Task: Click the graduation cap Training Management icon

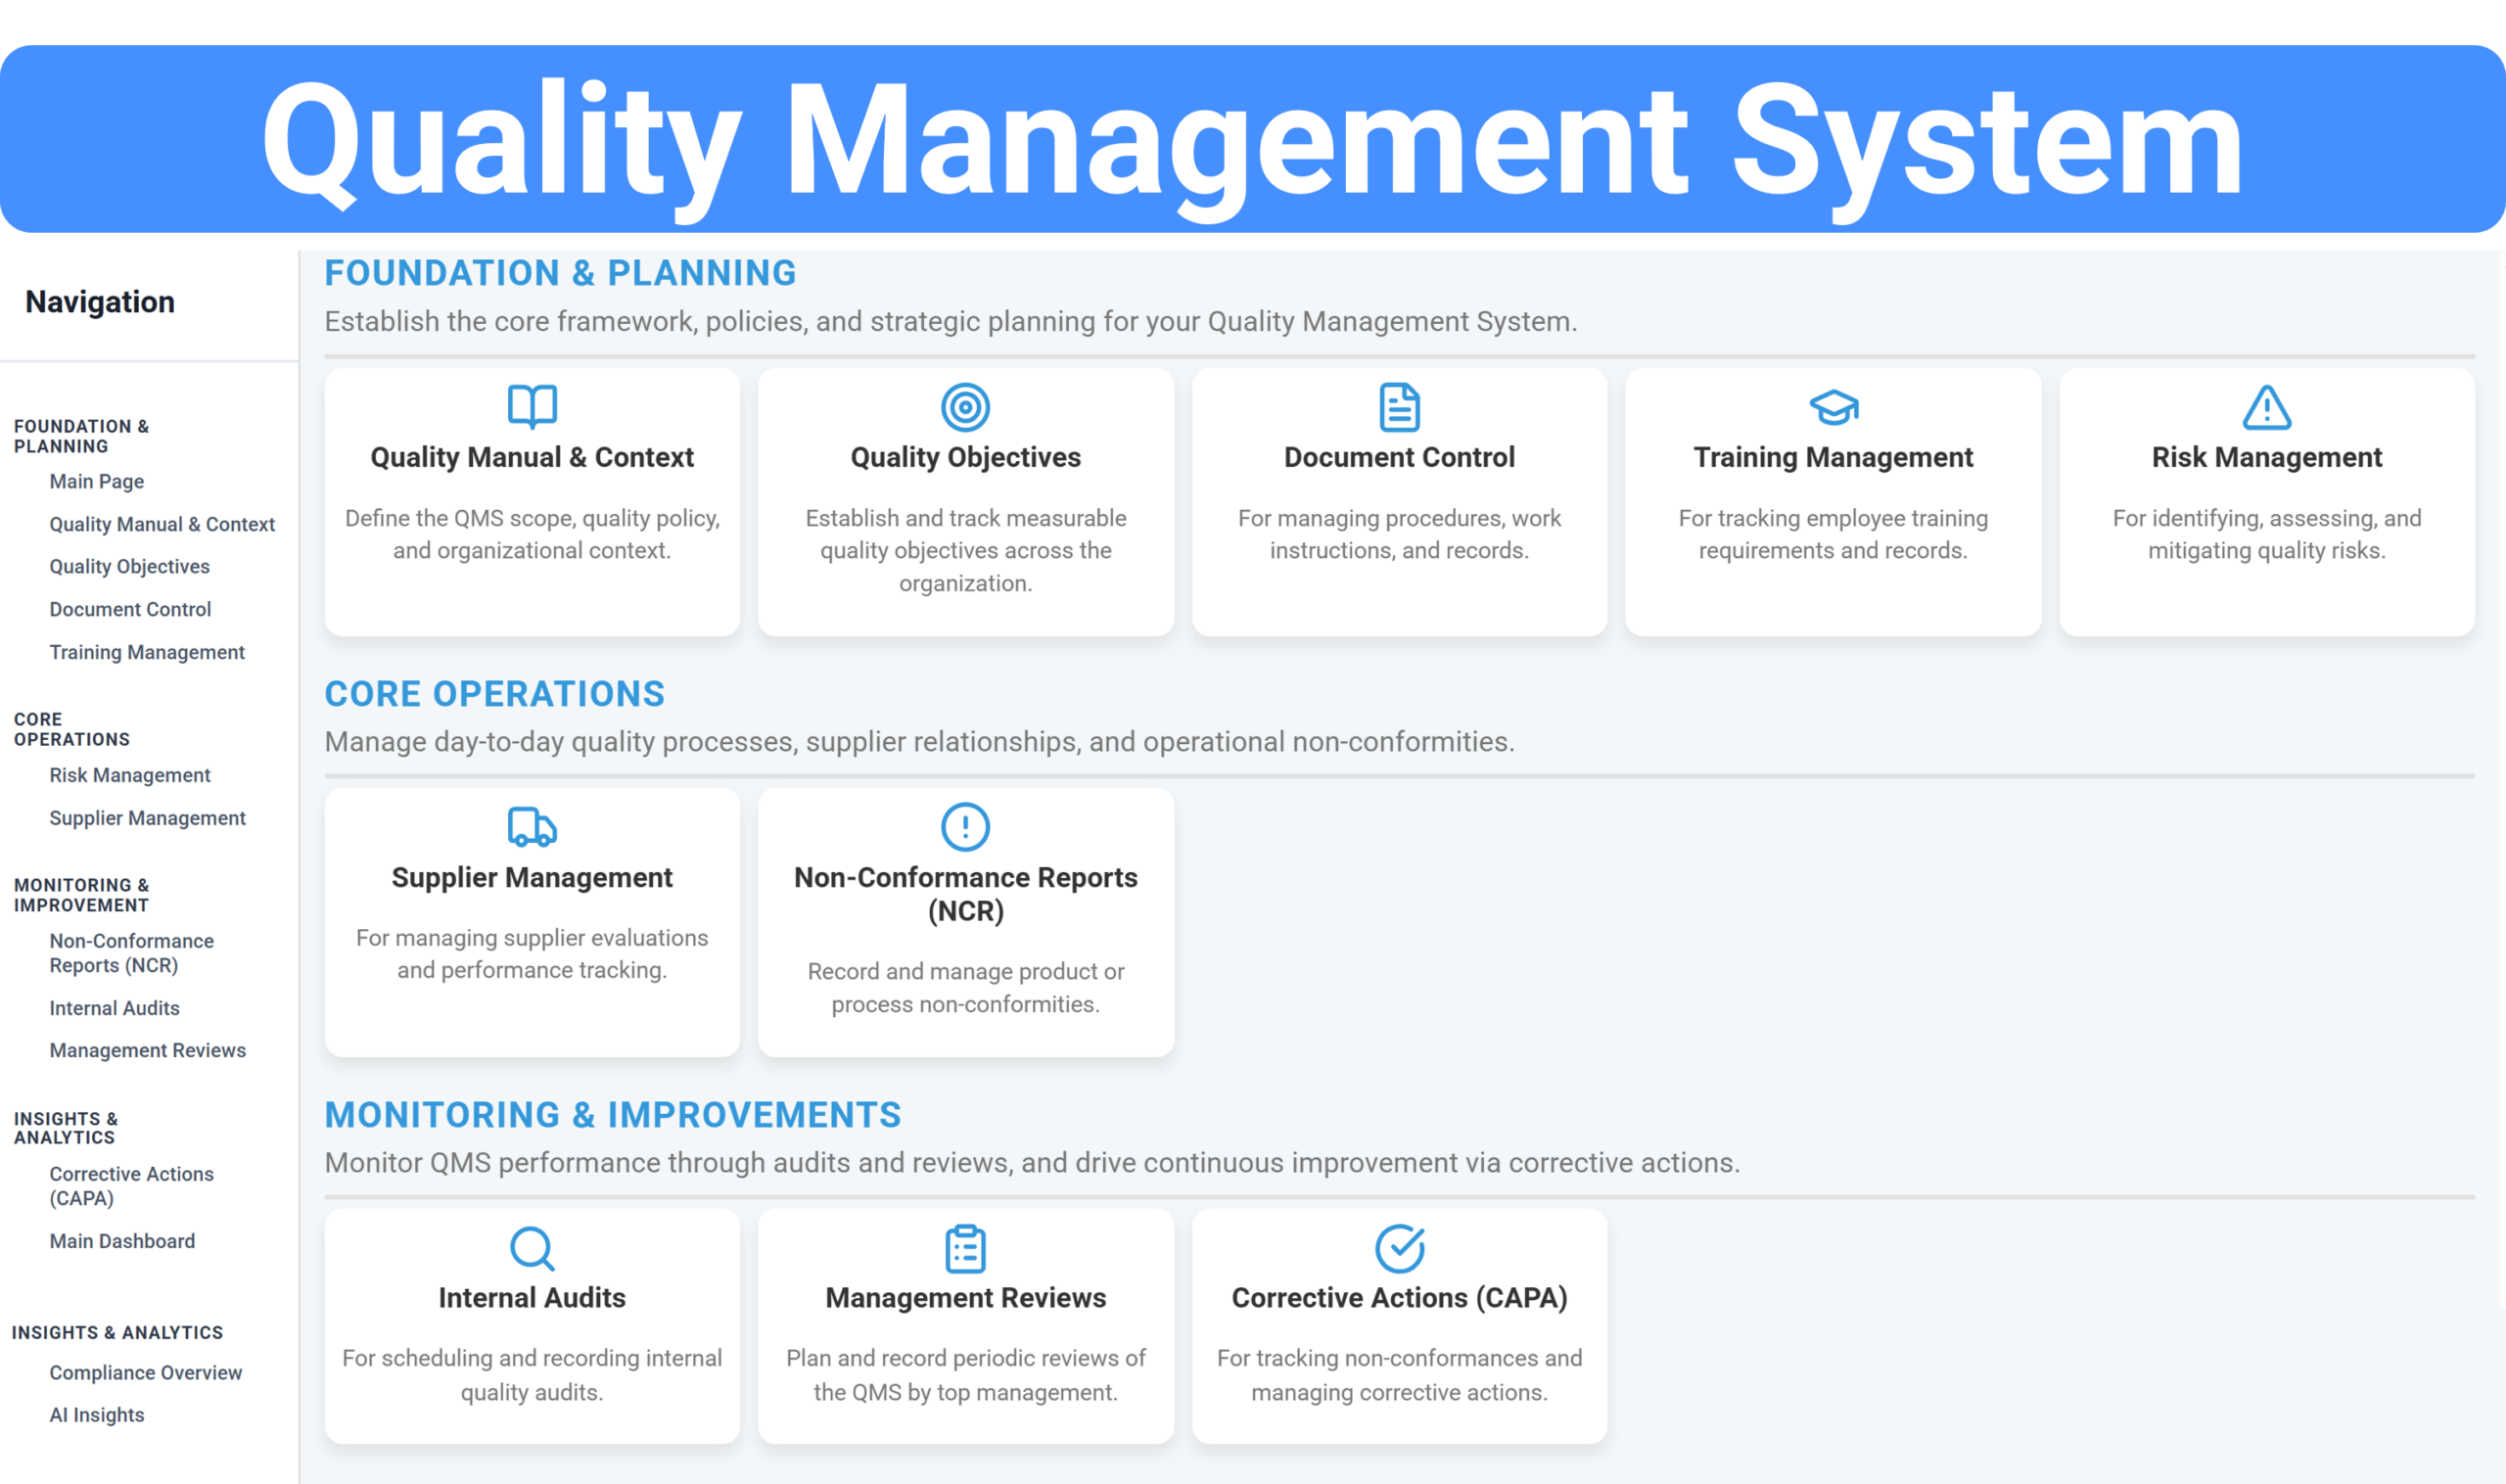Action: pos(1833,407)
